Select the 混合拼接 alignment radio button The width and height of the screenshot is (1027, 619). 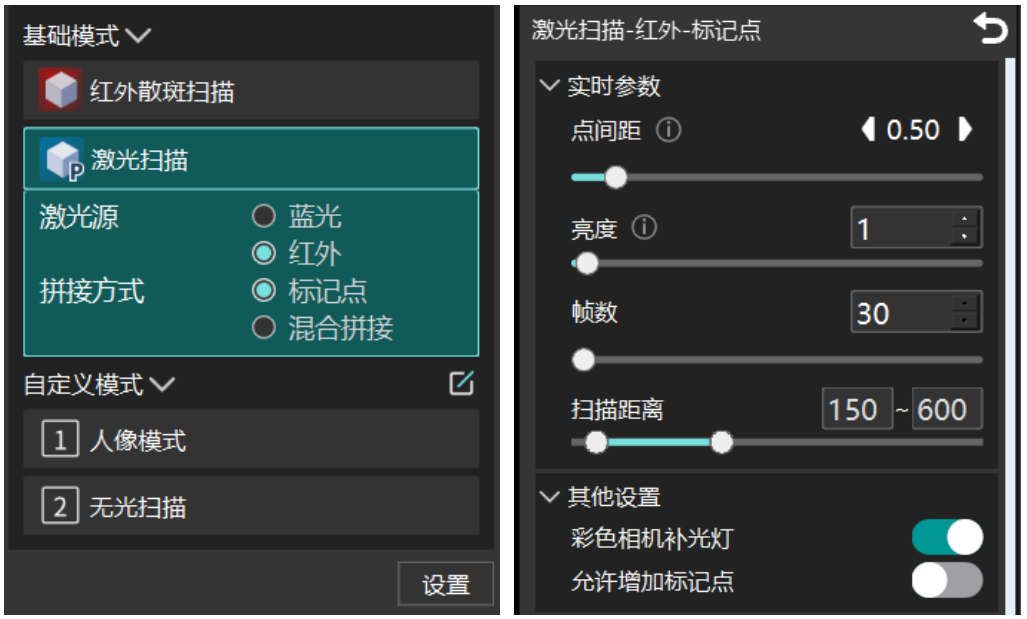264,328
